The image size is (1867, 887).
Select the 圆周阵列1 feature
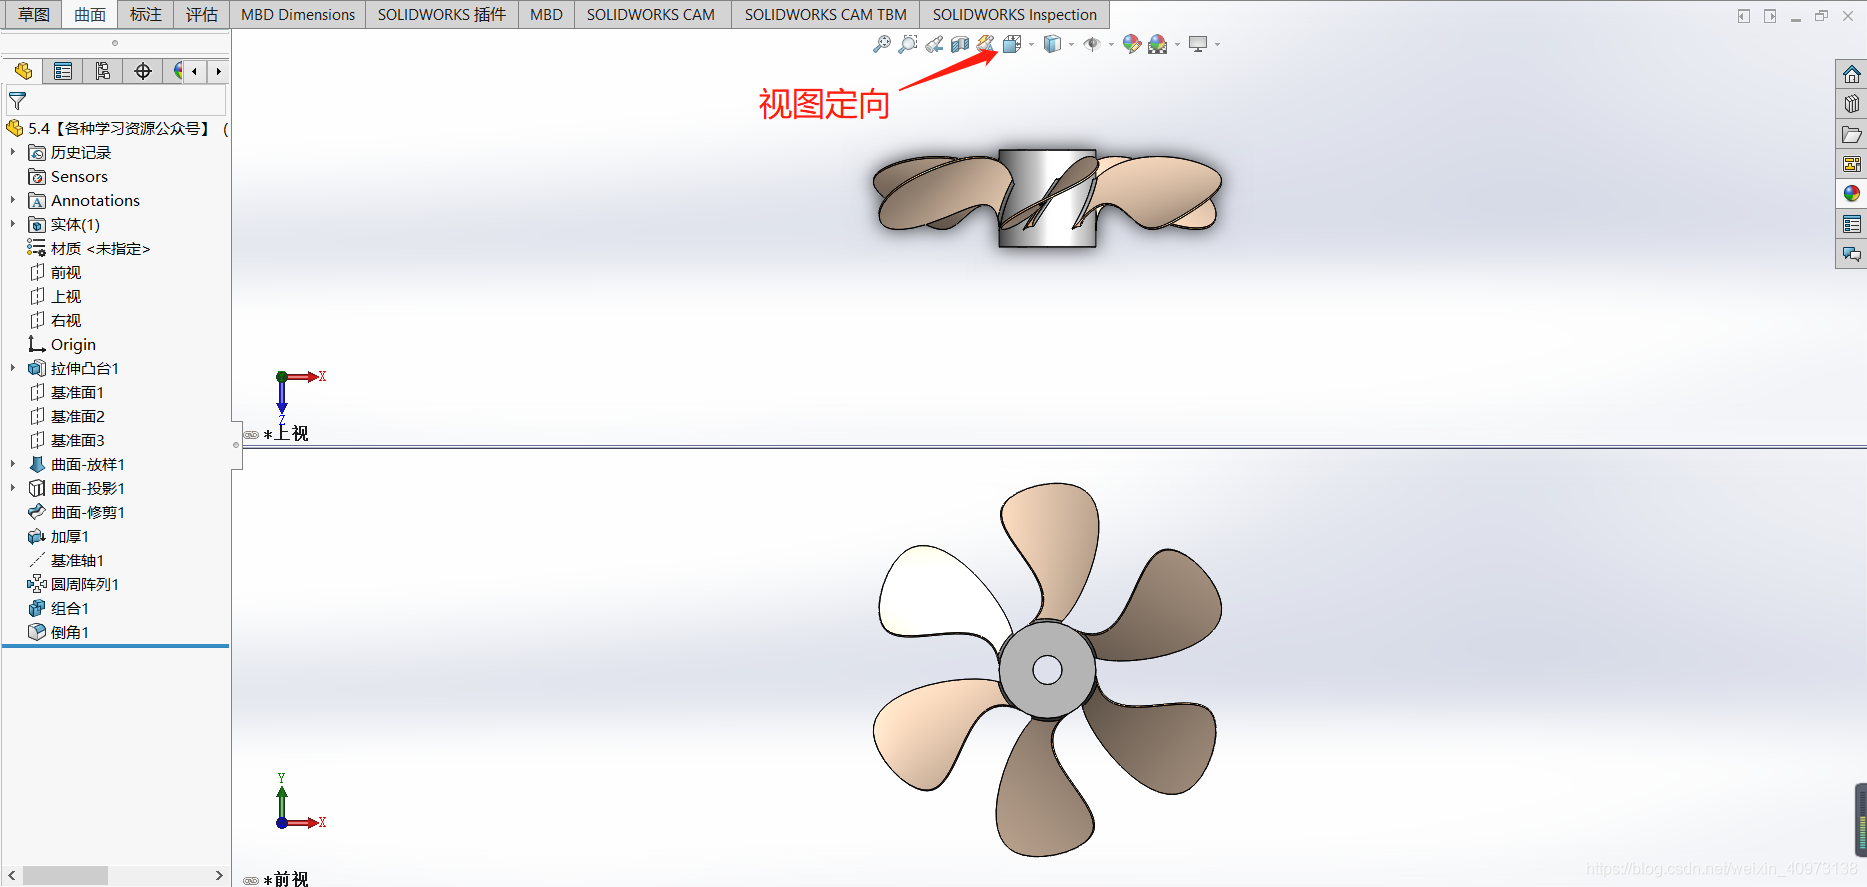pyautogui.click(x=74, y=584)
